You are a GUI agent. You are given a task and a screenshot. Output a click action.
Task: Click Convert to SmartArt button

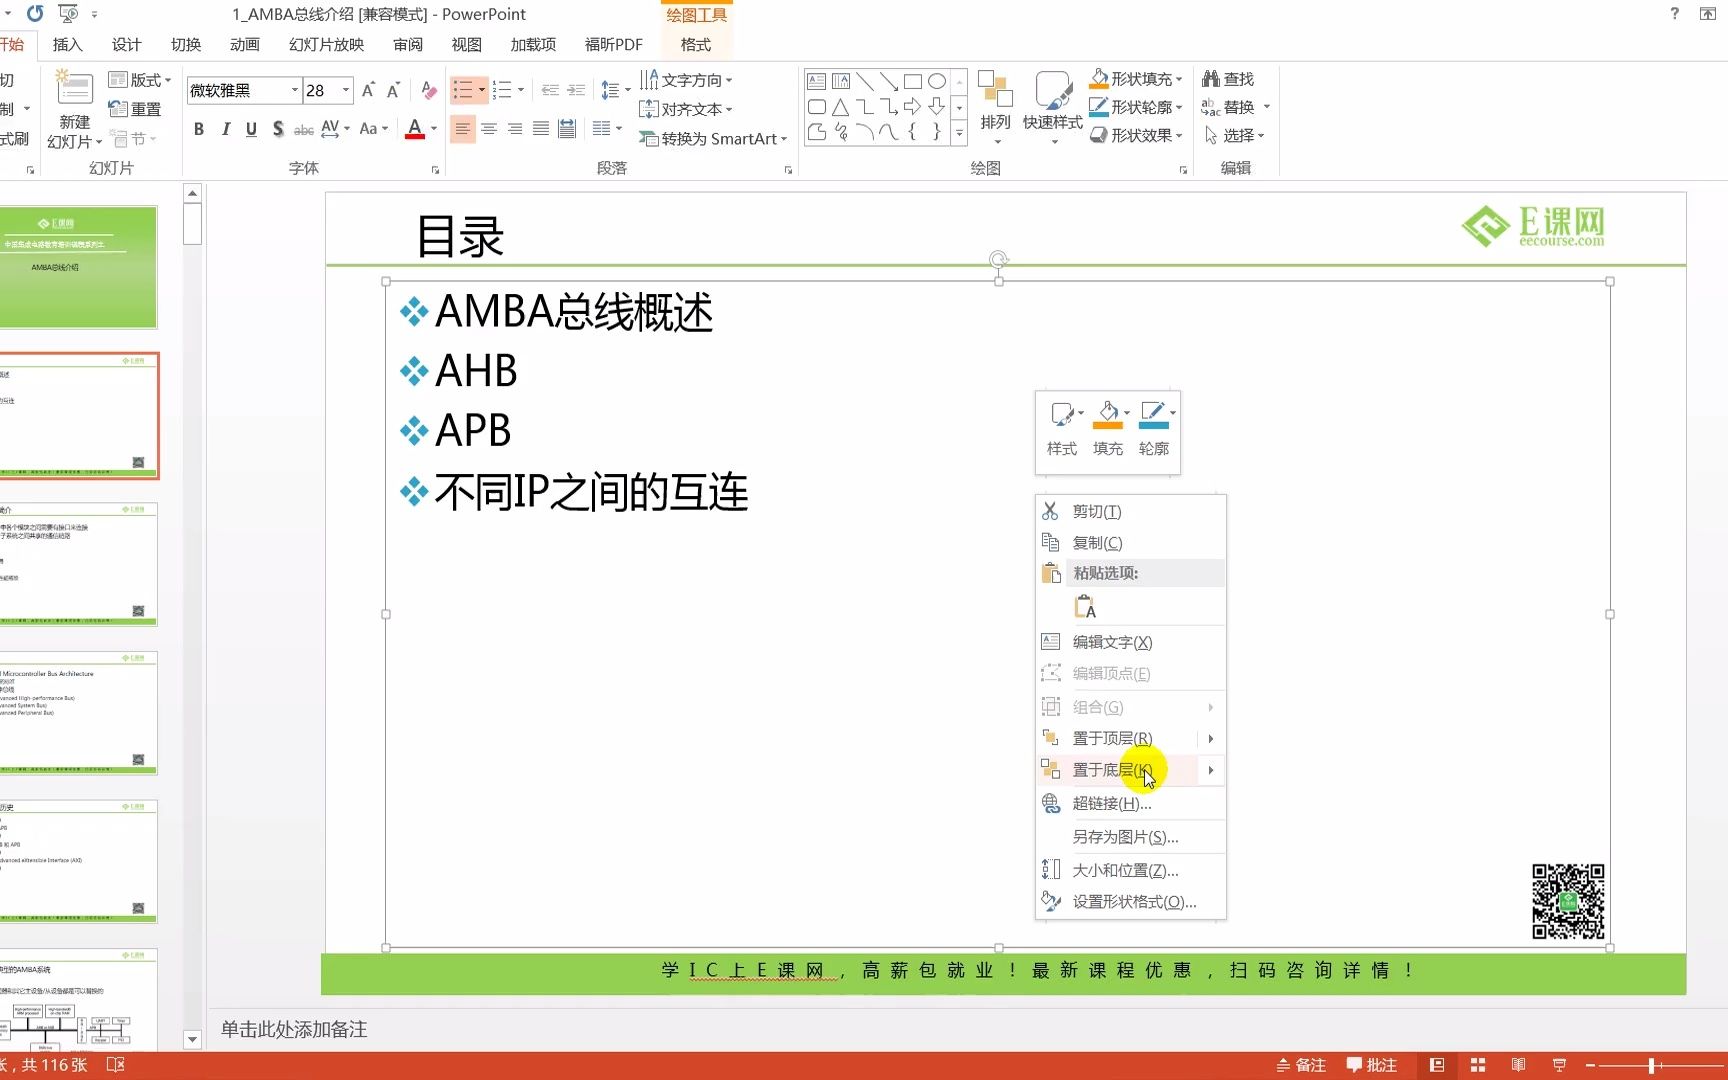point(713,139)
